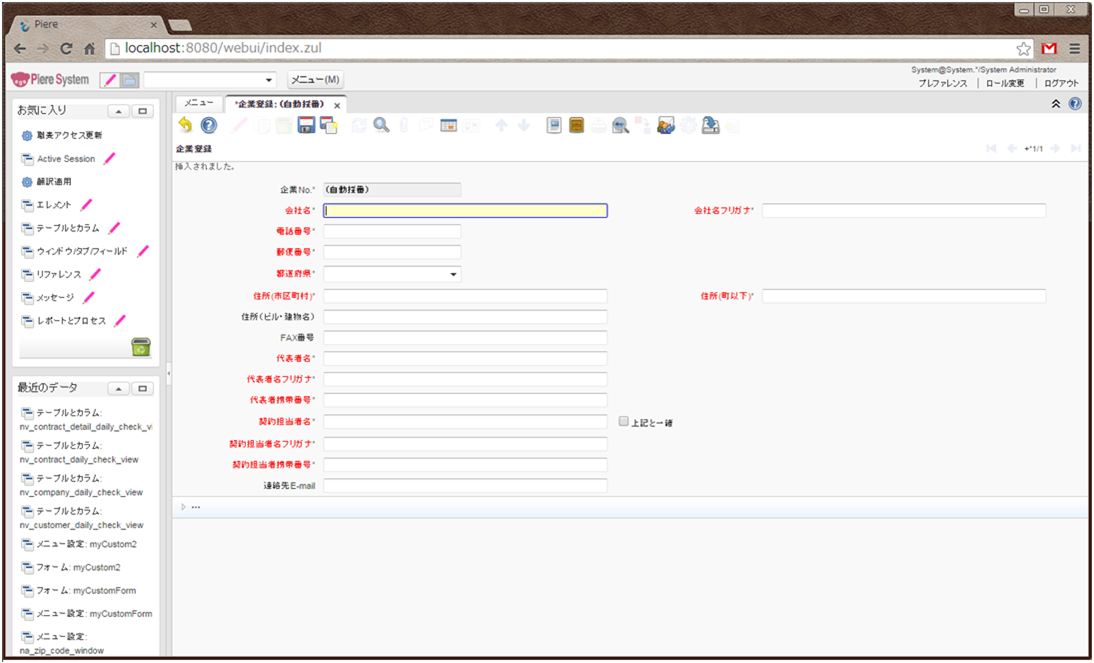Click the pencil icon in the header bar

pyautogui.click(x=110, y=80)
